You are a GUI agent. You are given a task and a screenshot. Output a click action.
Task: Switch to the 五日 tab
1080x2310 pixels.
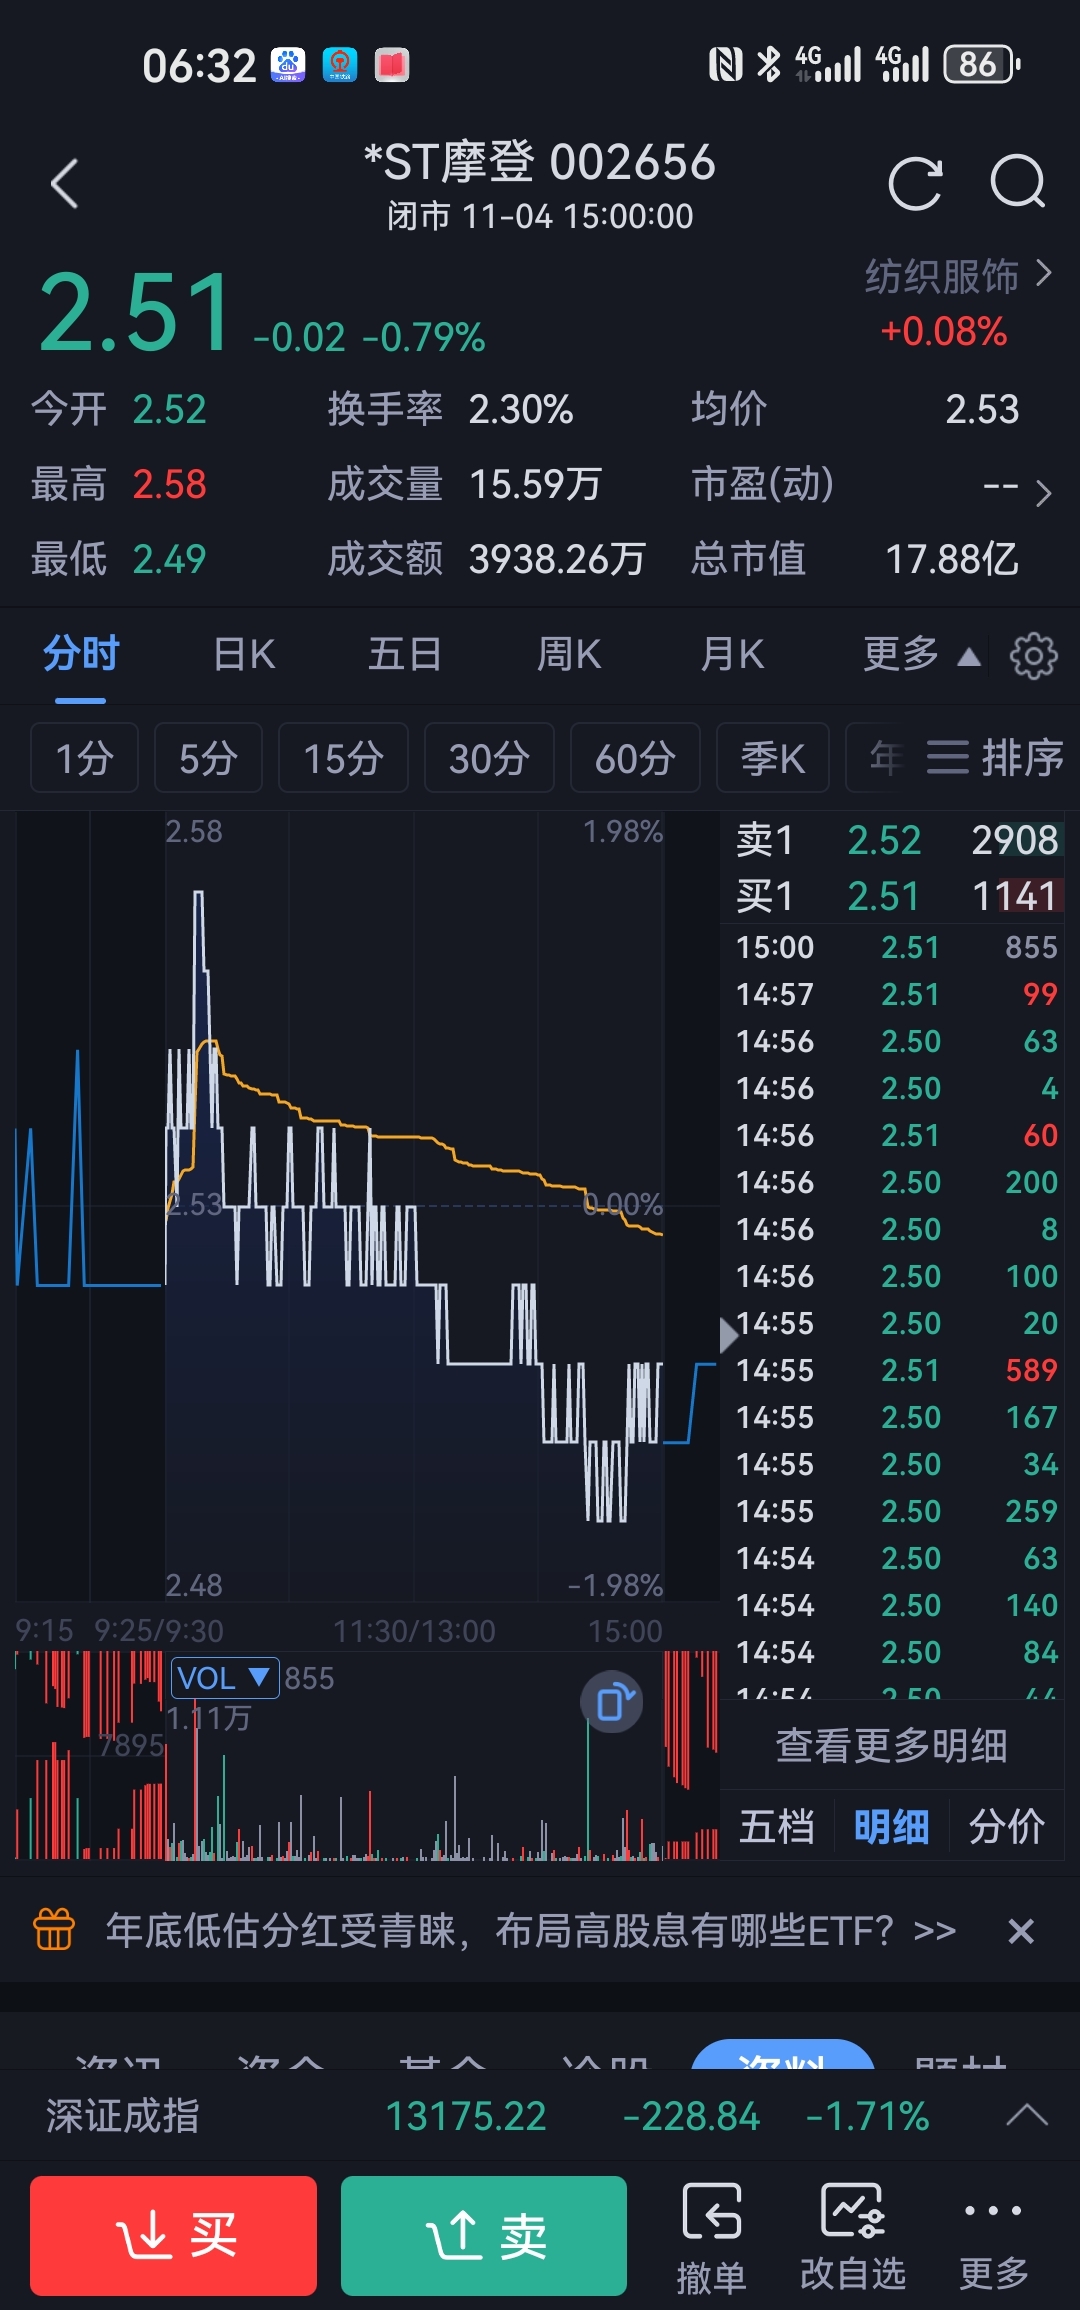pos(405,655)
